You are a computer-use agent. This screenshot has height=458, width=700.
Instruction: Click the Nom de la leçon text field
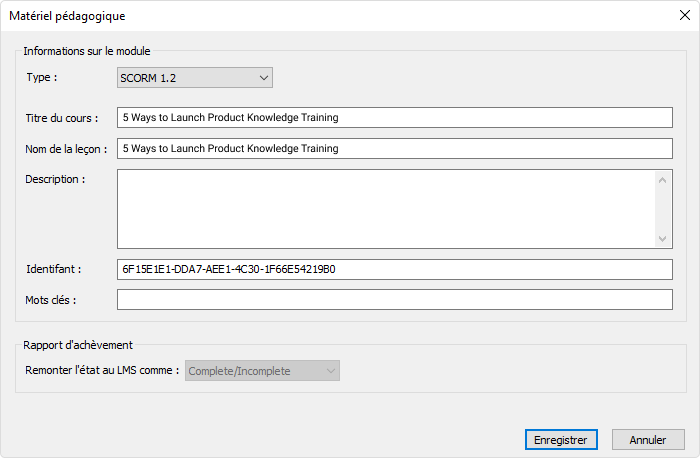coord(395,148)
